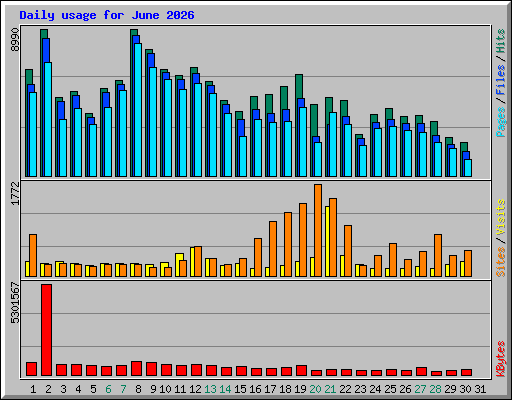Click the orange visits bar for day 28
Image resolution: width=512 pixels, height=400 pixels.
tap(438, 255)
